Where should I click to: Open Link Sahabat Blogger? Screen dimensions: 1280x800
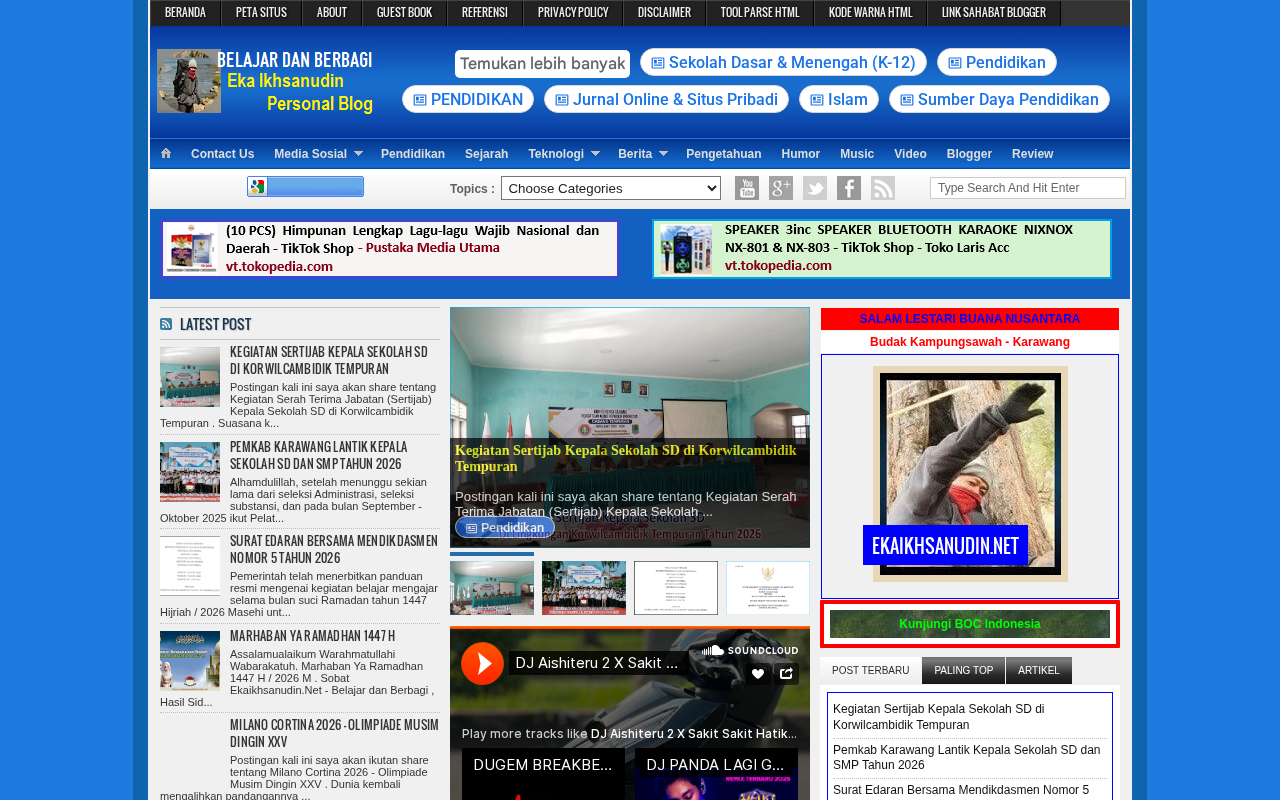994,13
